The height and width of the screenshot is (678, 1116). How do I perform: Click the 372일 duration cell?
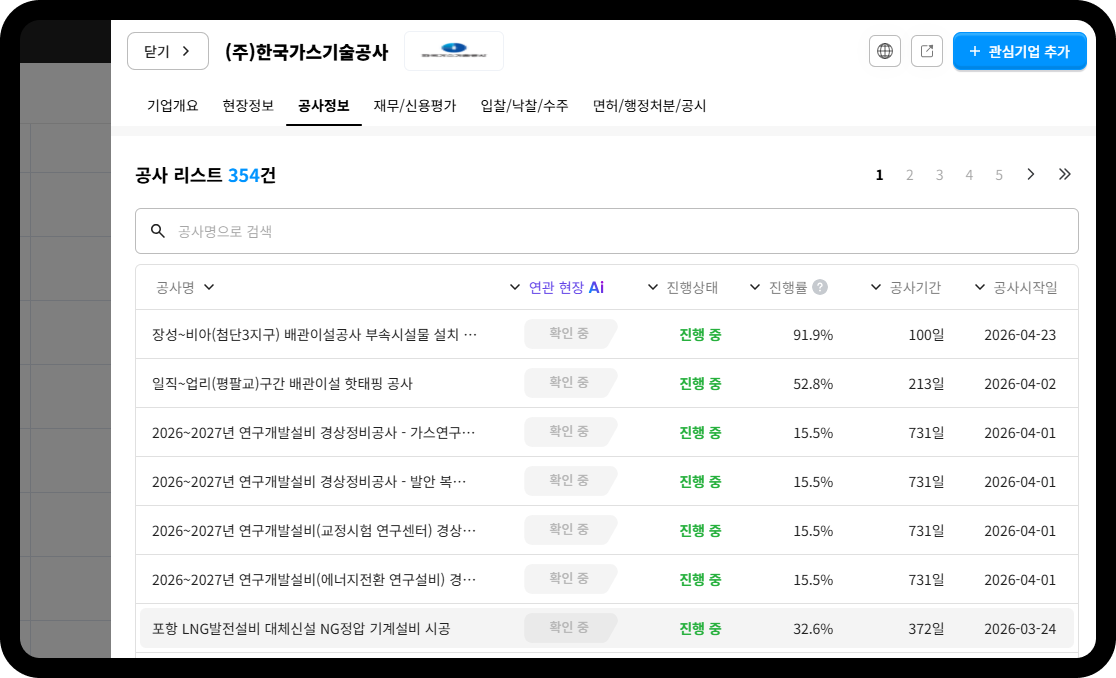(x=926, y=629)
